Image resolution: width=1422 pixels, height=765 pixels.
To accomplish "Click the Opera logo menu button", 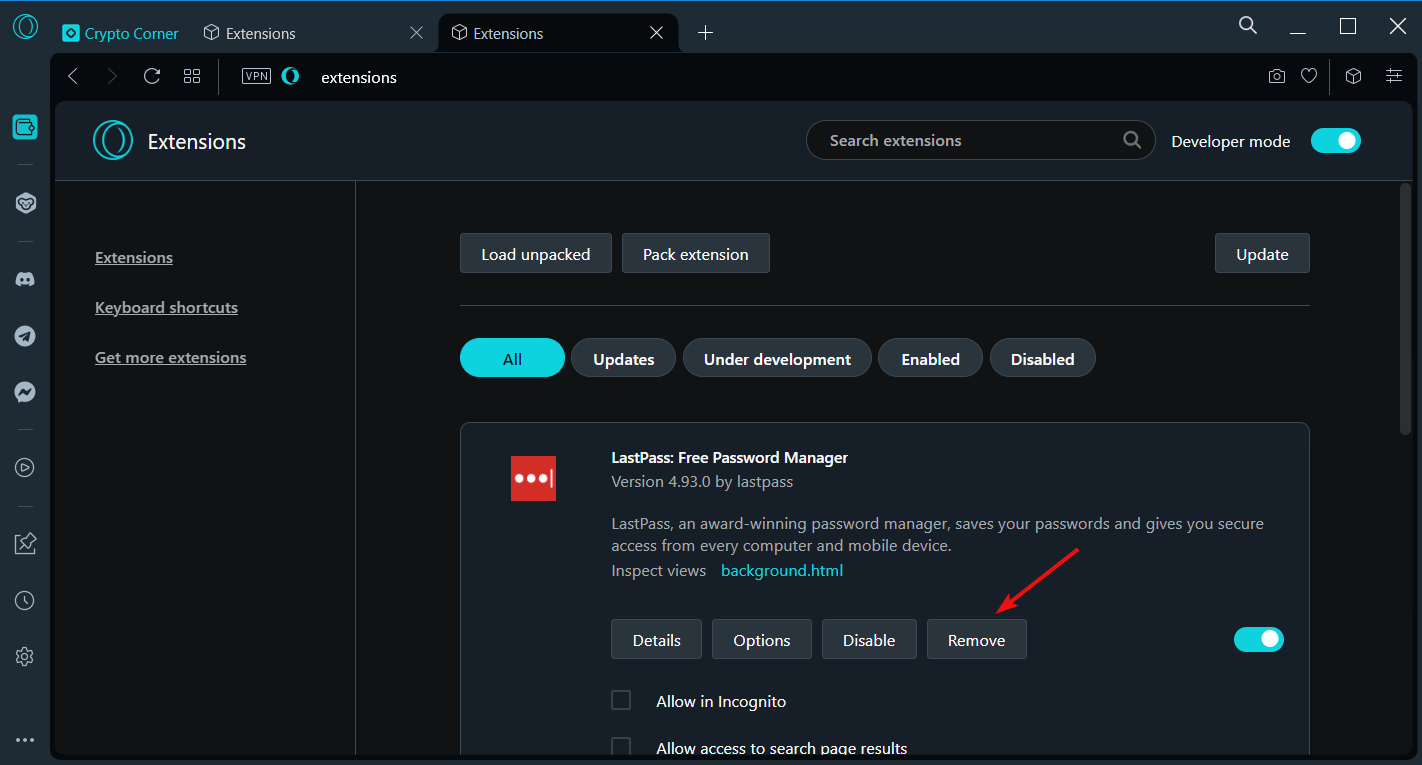I will pos(25,27).
